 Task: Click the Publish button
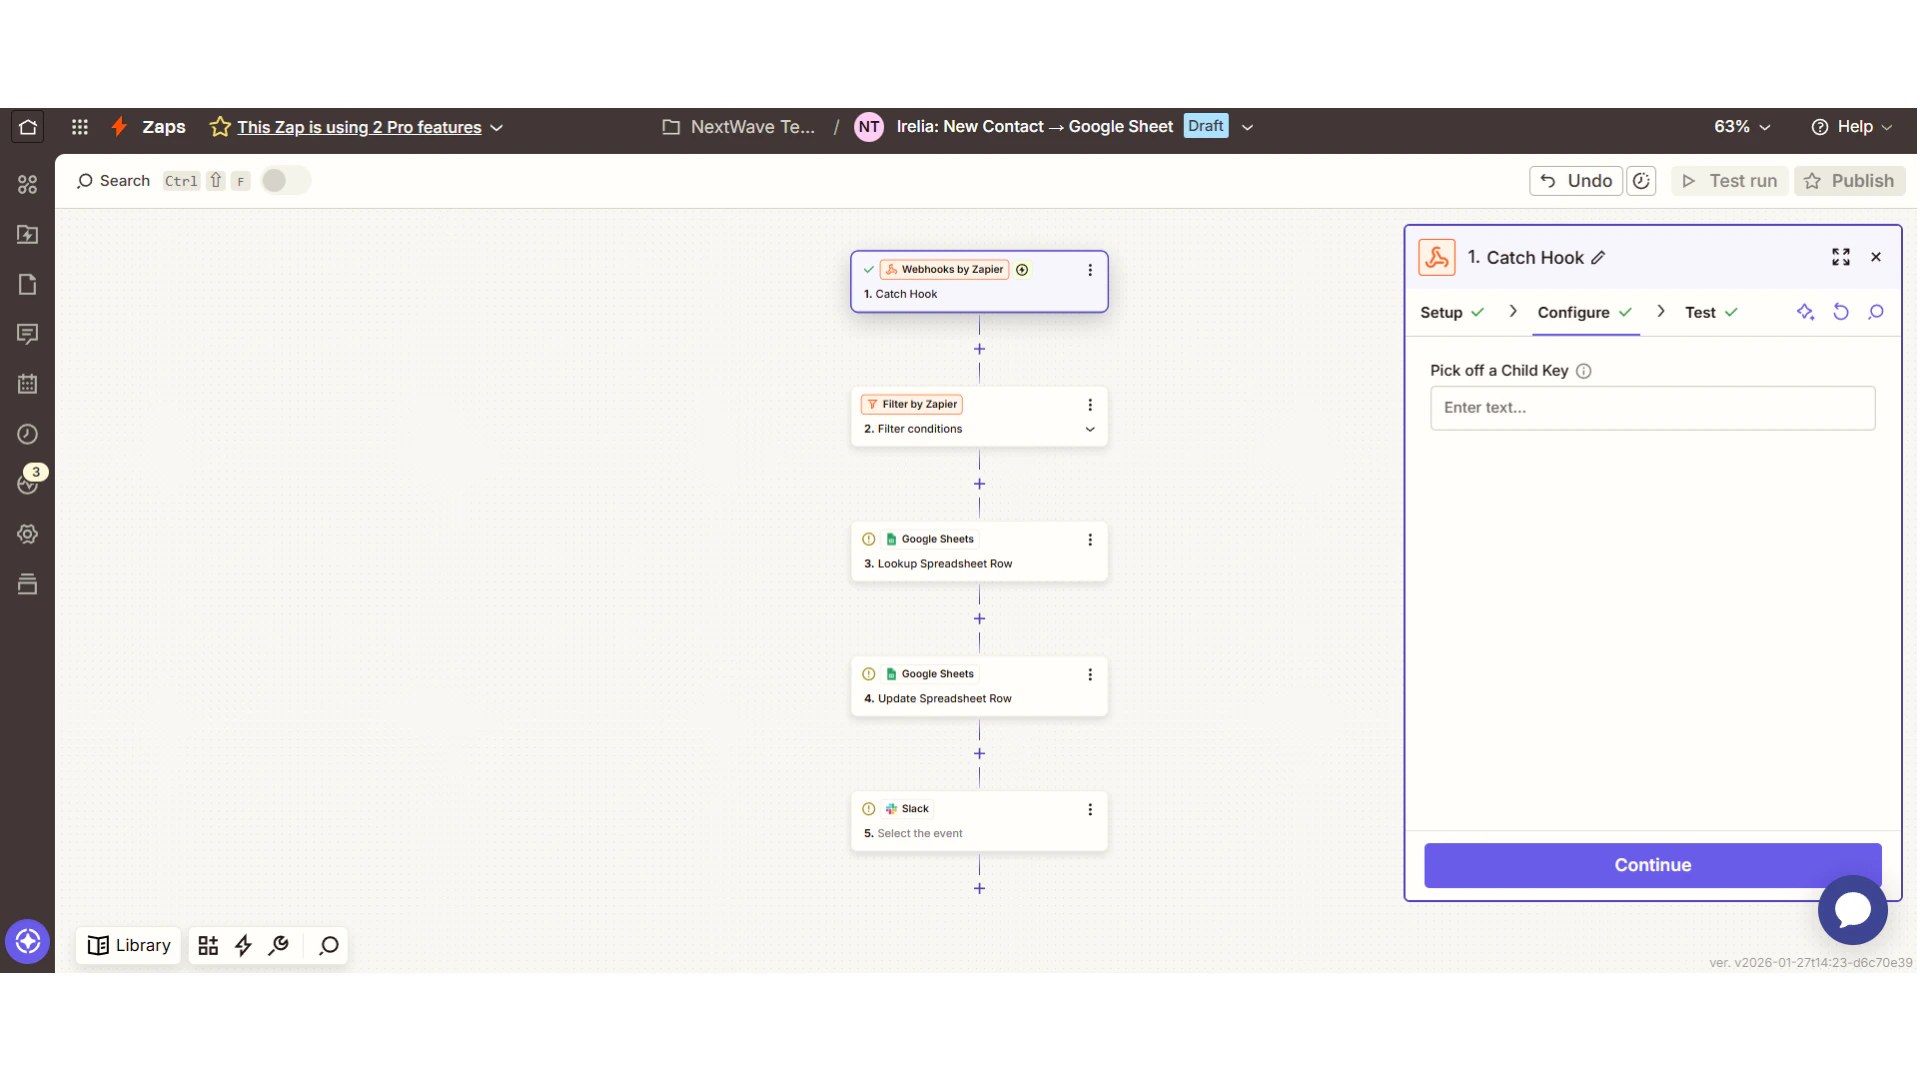pyautogui.click(x=1849, y=180)
